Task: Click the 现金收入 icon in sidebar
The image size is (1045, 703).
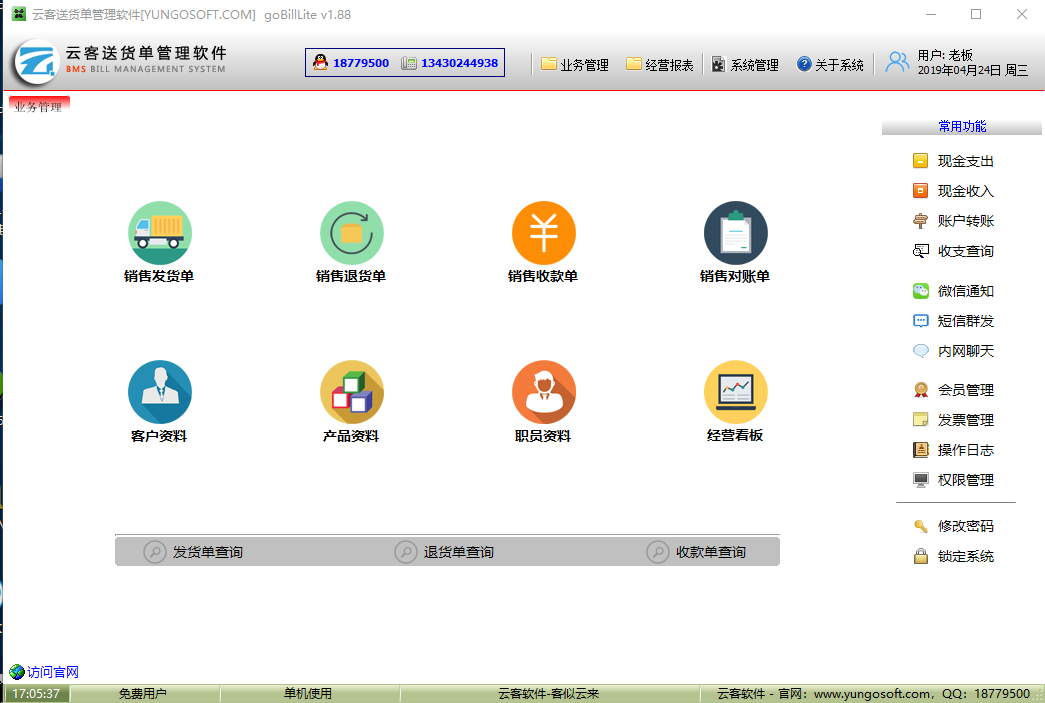Action: pos(920,191)
